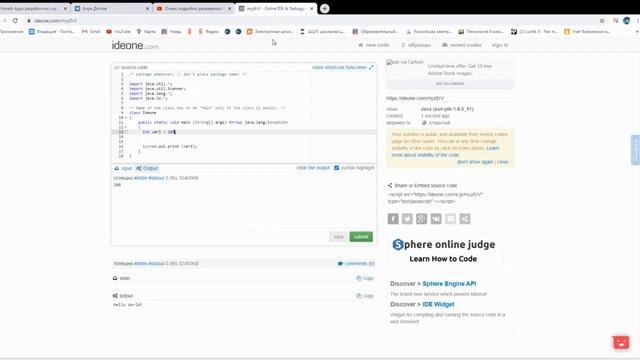Click the generic share icon after email

pos(464,219)
